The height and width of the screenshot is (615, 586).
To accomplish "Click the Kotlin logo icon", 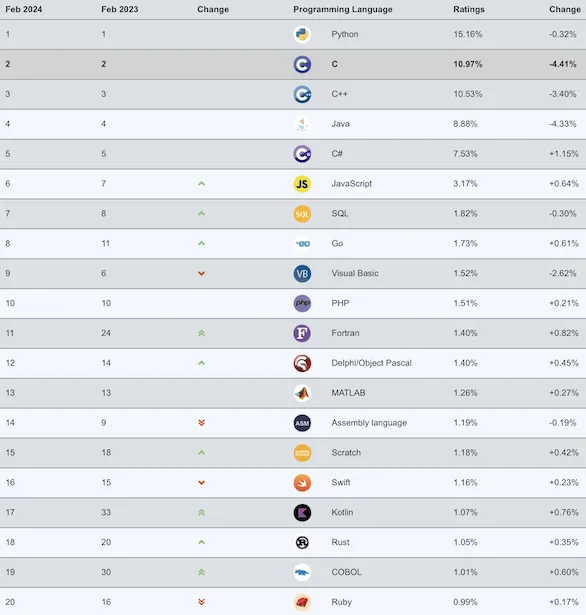I will [302, 513].
